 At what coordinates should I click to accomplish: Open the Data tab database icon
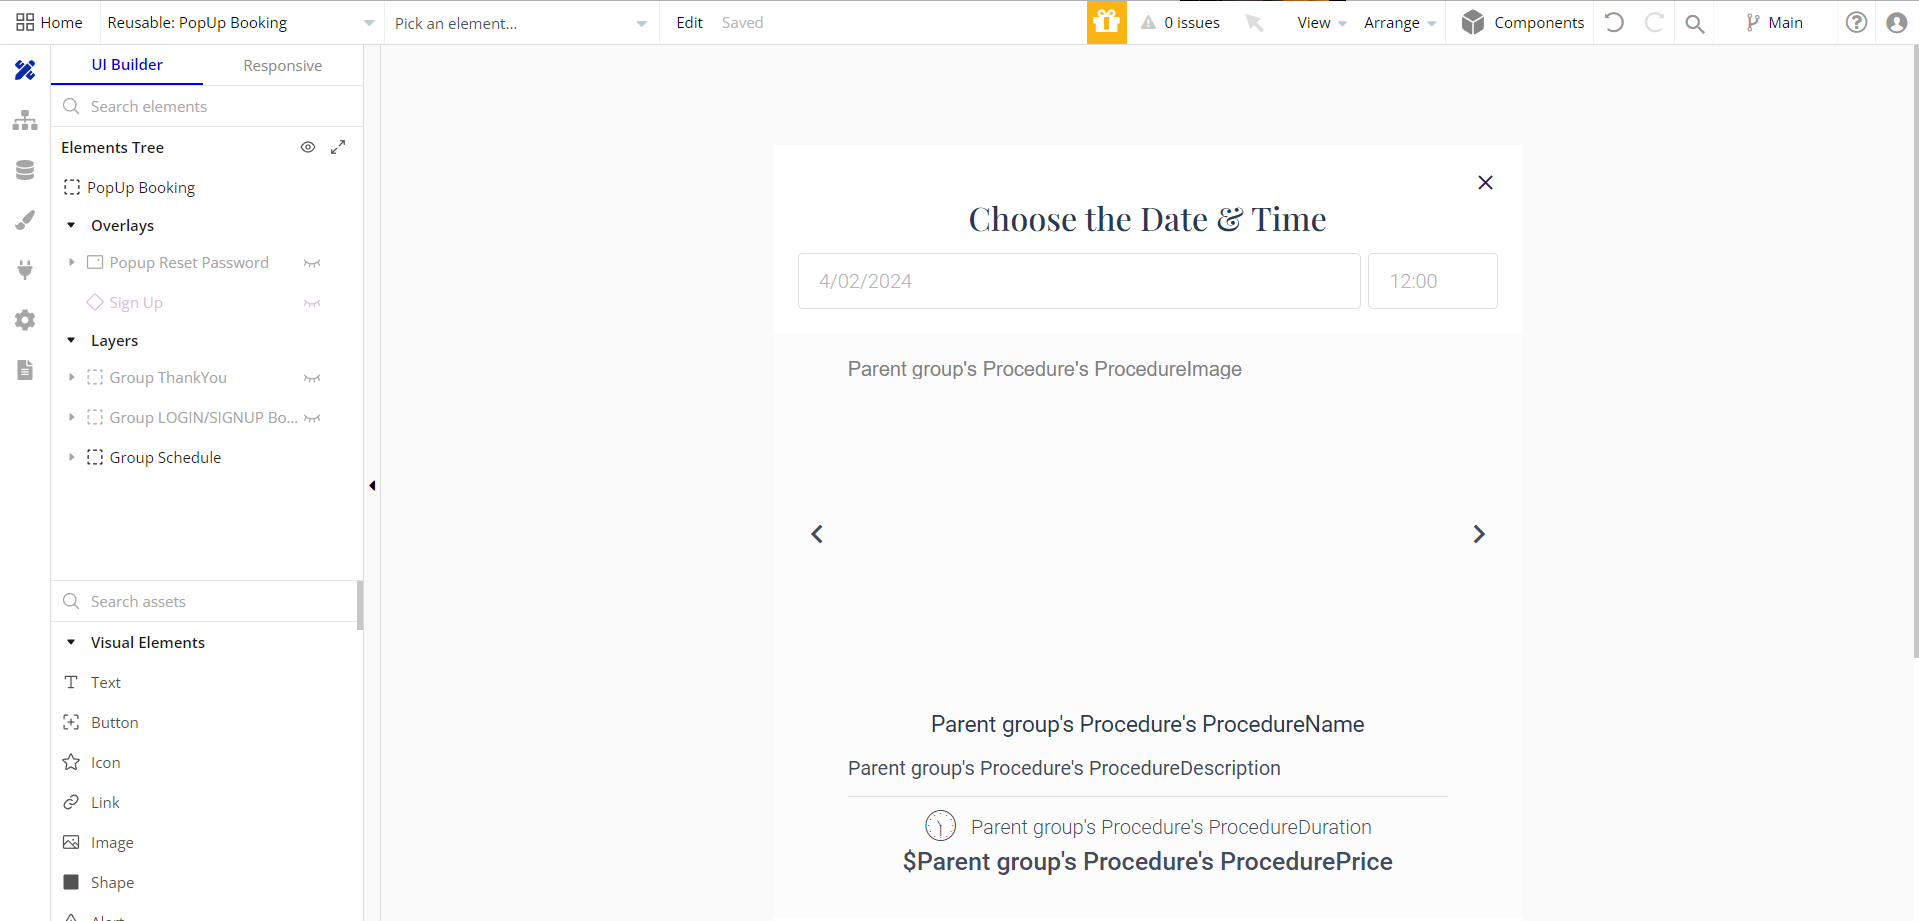tap(25, 170)
